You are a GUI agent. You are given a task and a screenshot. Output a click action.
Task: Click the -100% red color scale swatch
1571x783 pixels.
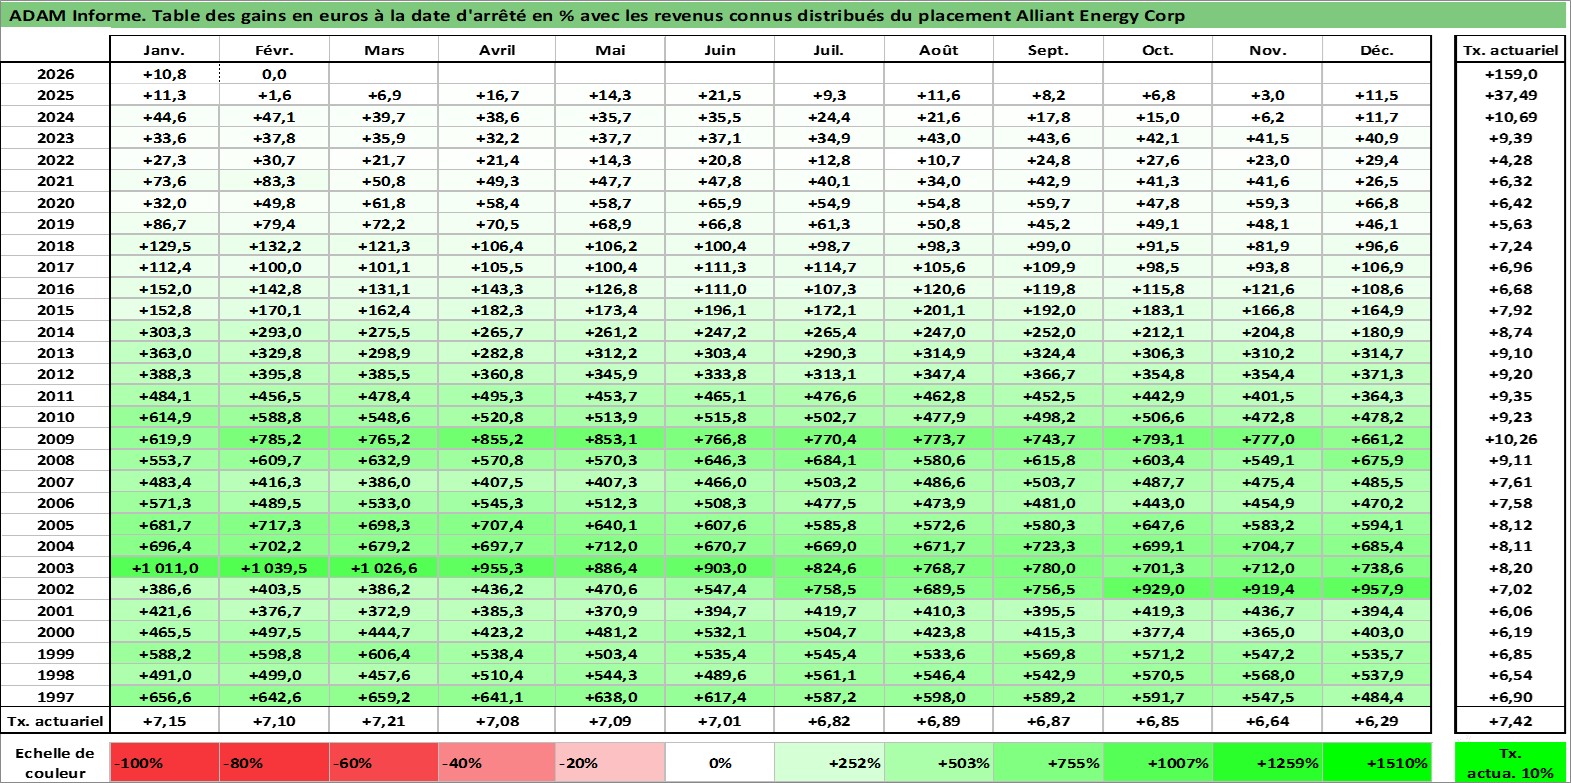click(x=164, y=762)
